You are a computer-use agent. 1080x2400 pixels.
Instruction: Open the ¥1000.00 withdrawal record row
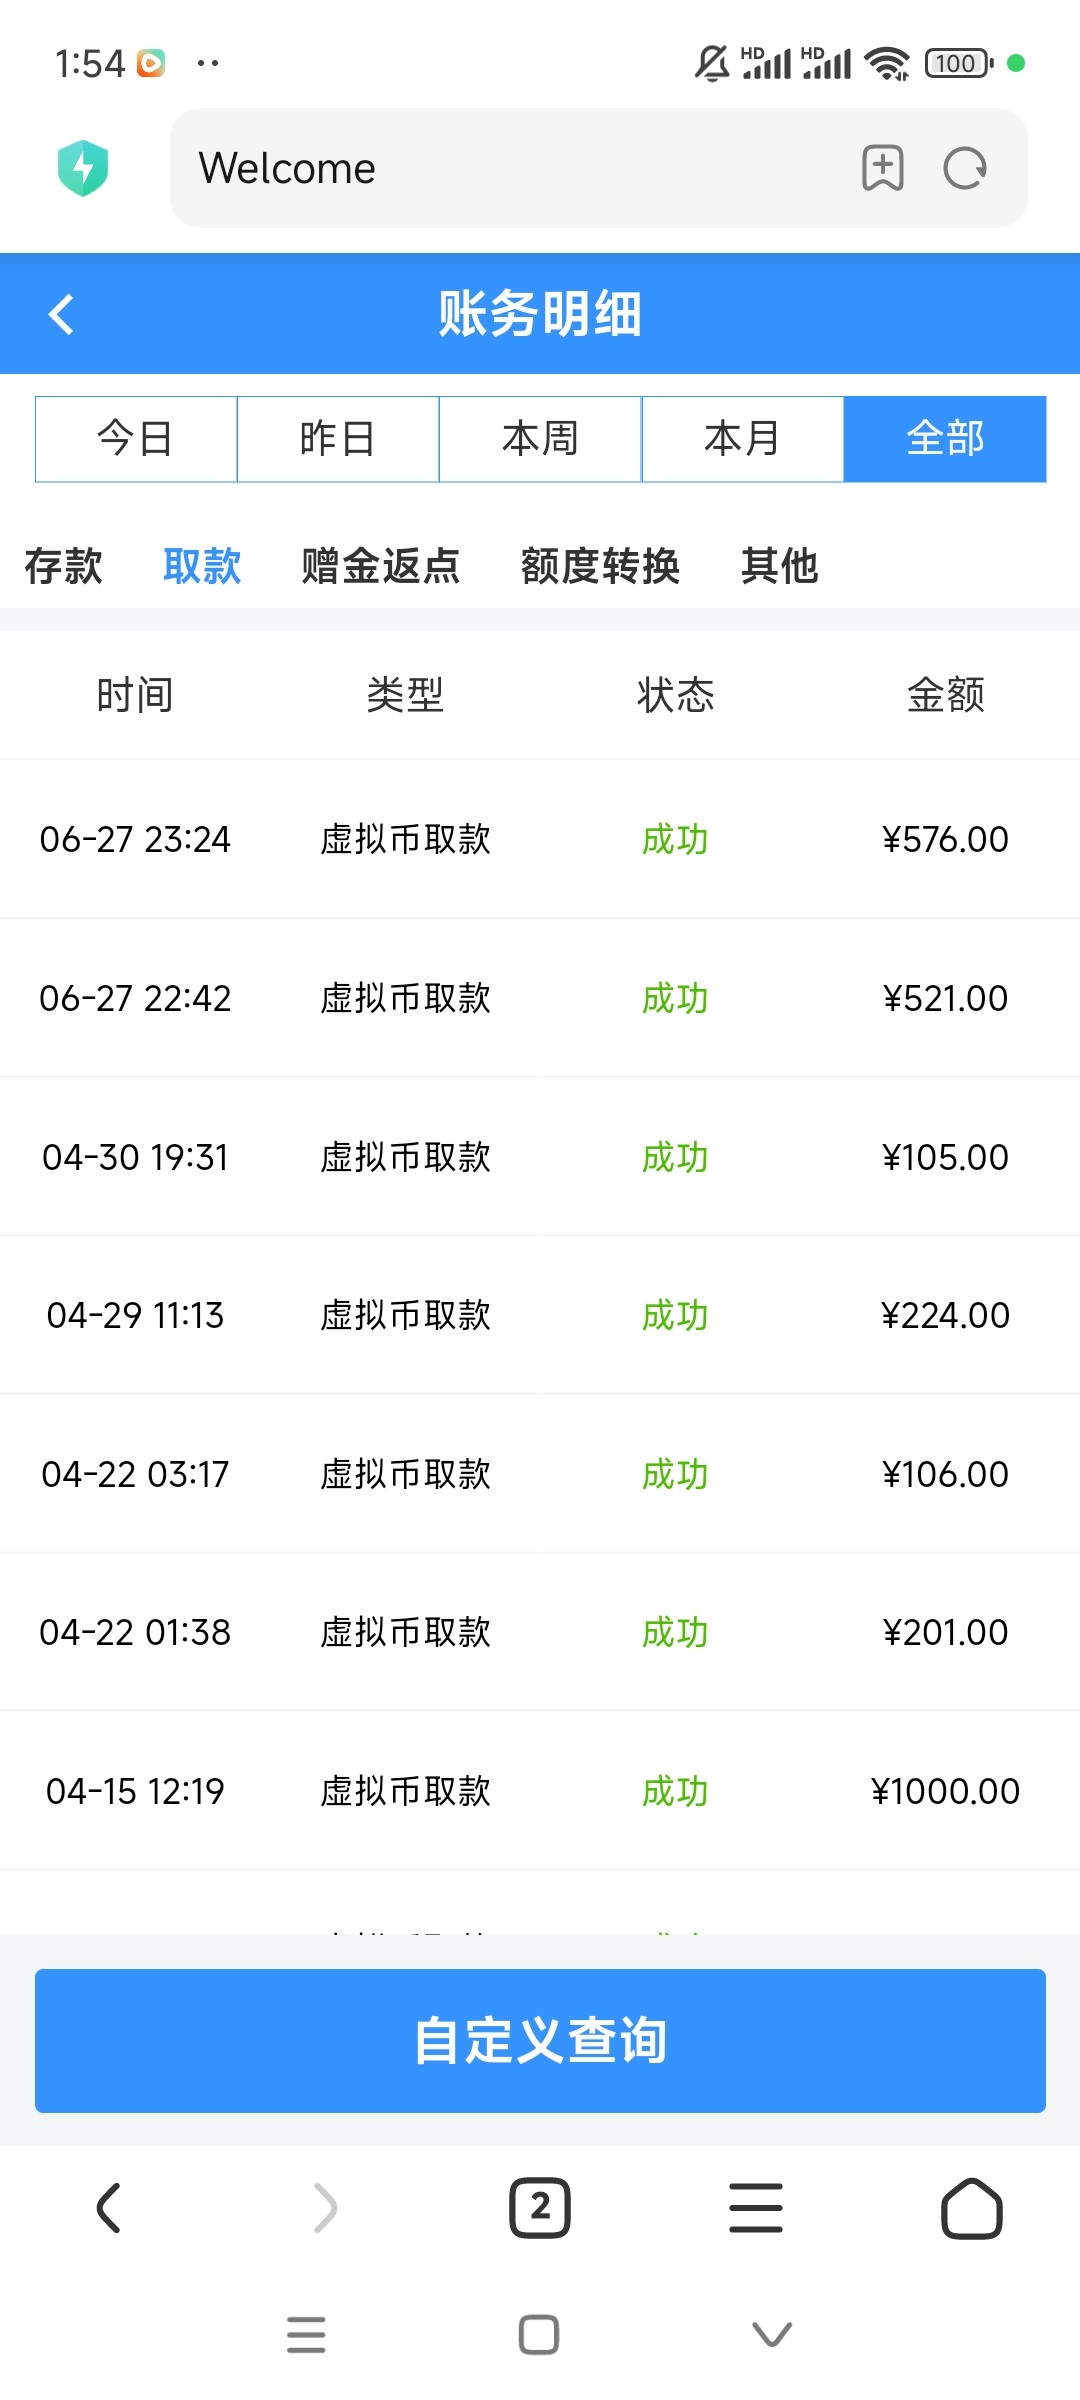(540, 1791)
